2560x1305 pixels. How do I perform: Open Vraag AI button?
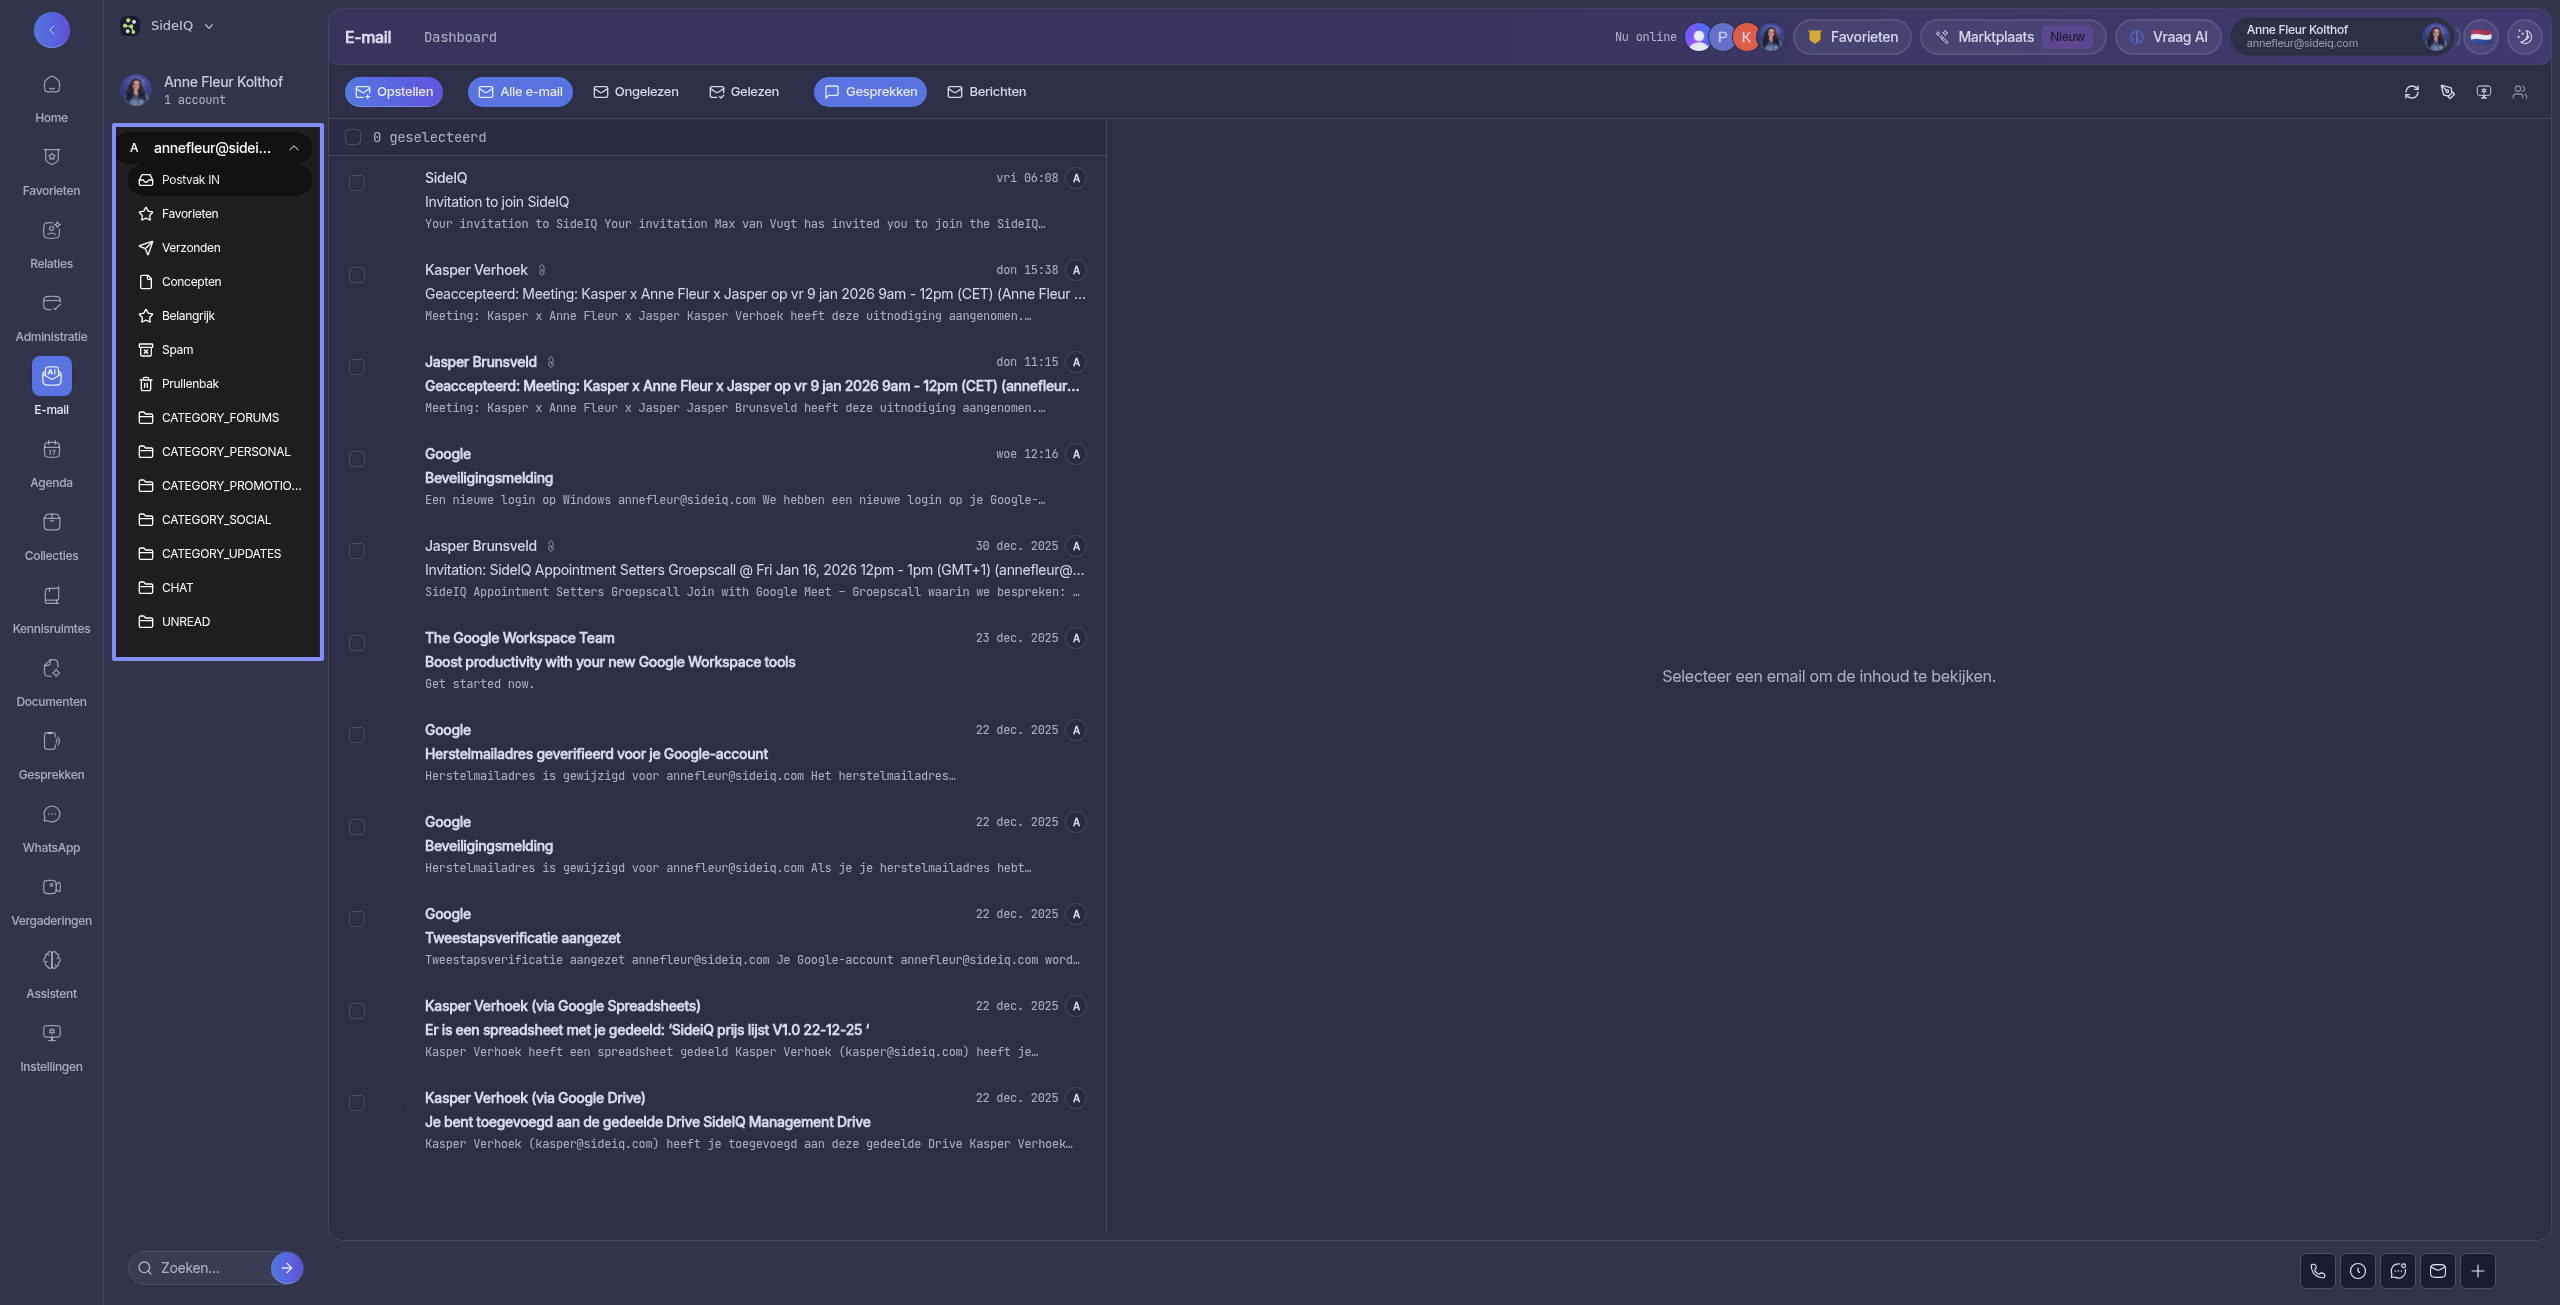2168,37
